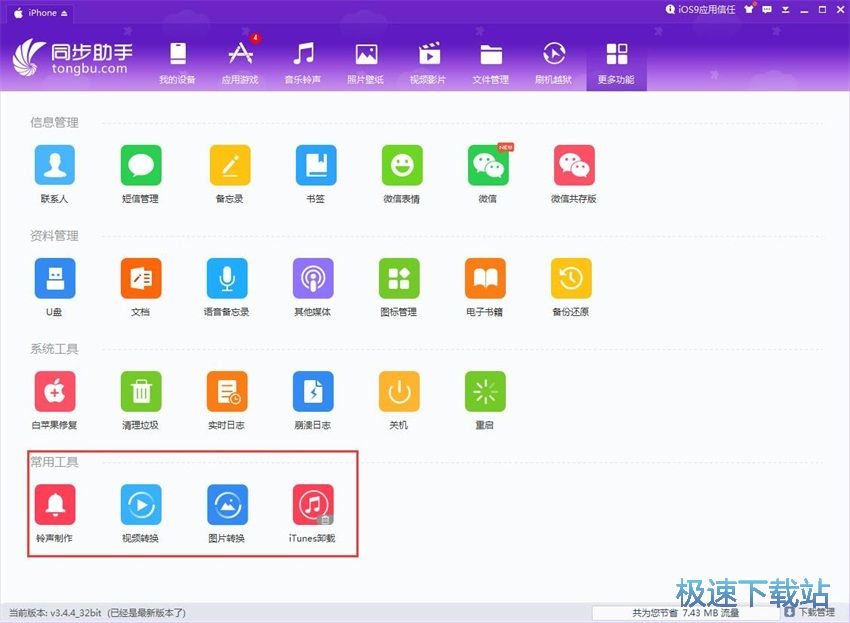This screenshot has width=850, height=623.
Task: Open 视频转换 video converter
Action: [141, 505]
